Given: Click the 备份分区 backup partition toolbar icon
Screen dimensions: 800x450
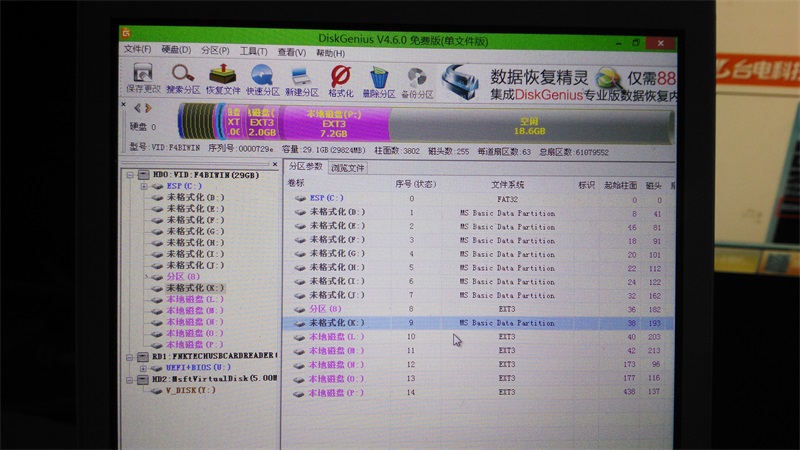Looking at the screenshot, I should [x=417, y=84].
